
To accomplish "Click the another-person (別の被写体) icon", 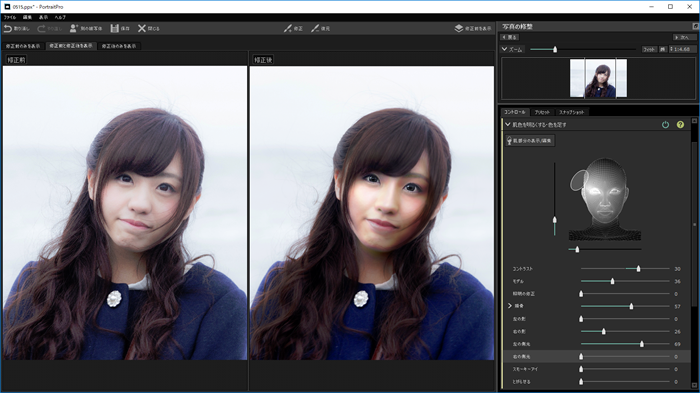I will (x=74, y=29).
